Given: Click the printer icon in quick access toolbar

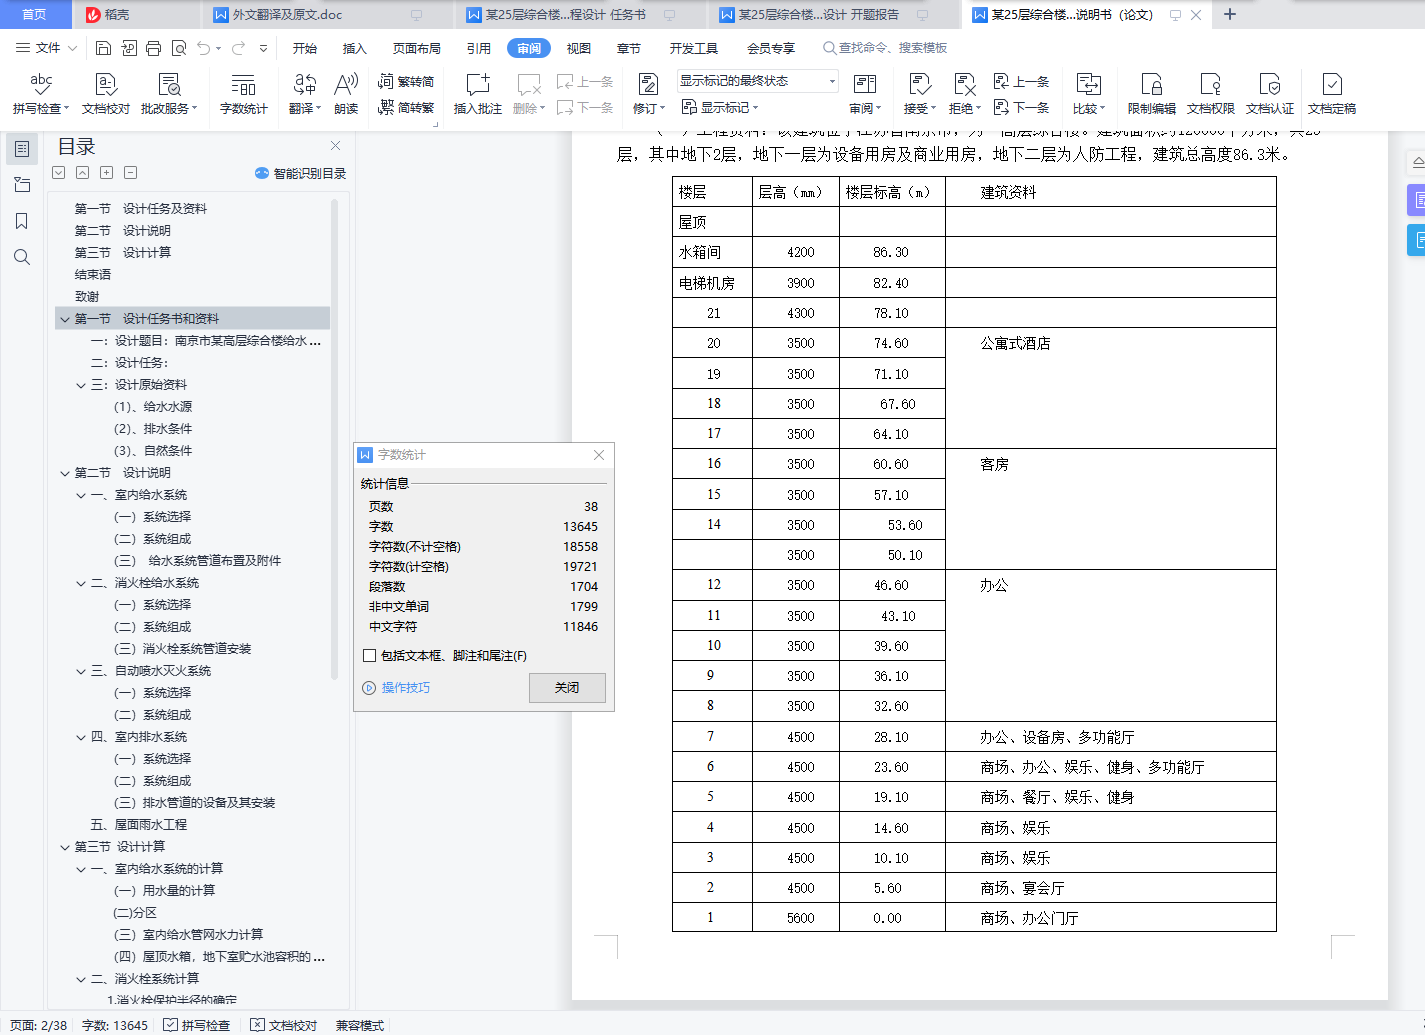Looking at the screenshot, I should click(153, 48).
